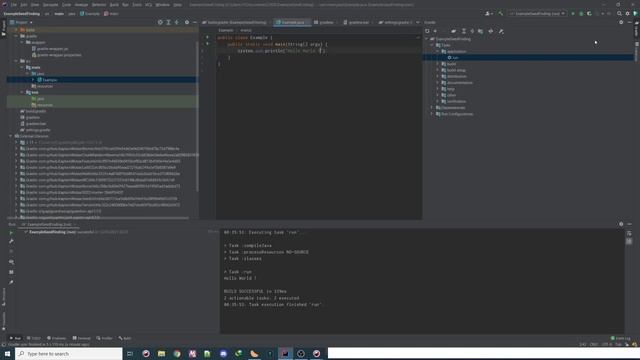640x360 pixels.
Task: Toggle the Structure tool window stripe button
Action: (x=4, y=297)
